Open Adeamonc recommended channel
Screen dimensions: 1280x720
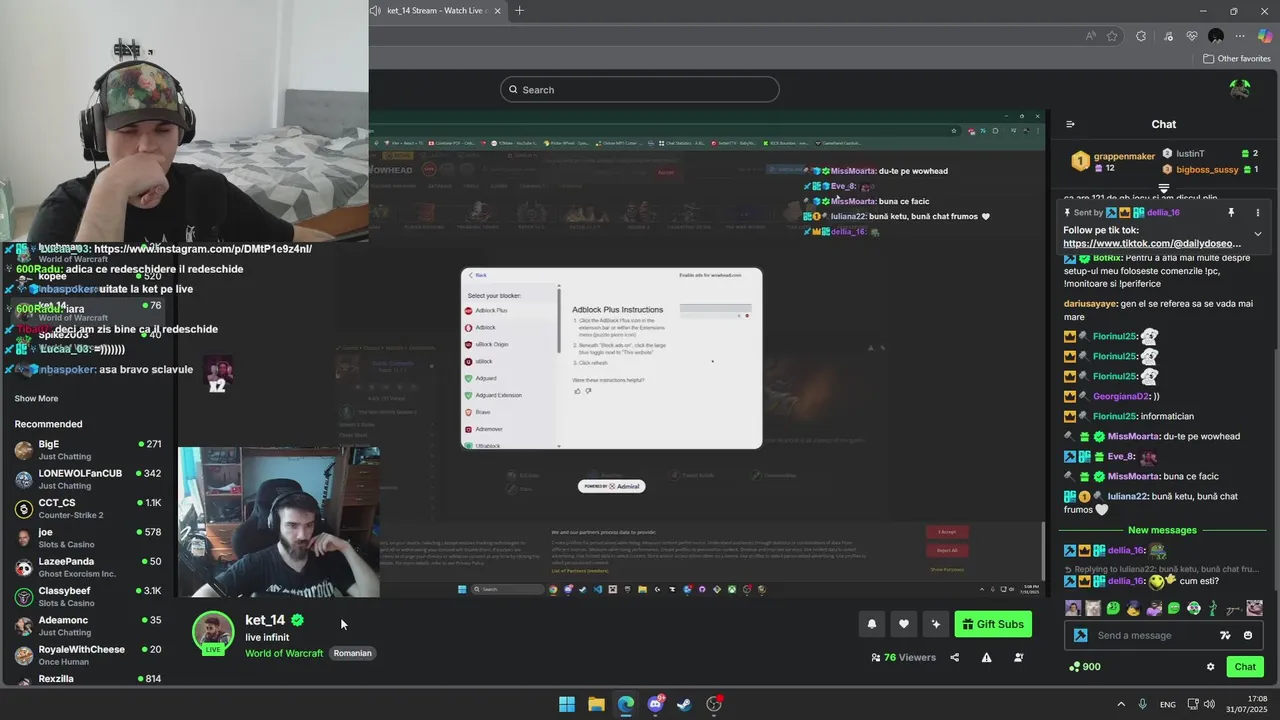tap(88, 626)
